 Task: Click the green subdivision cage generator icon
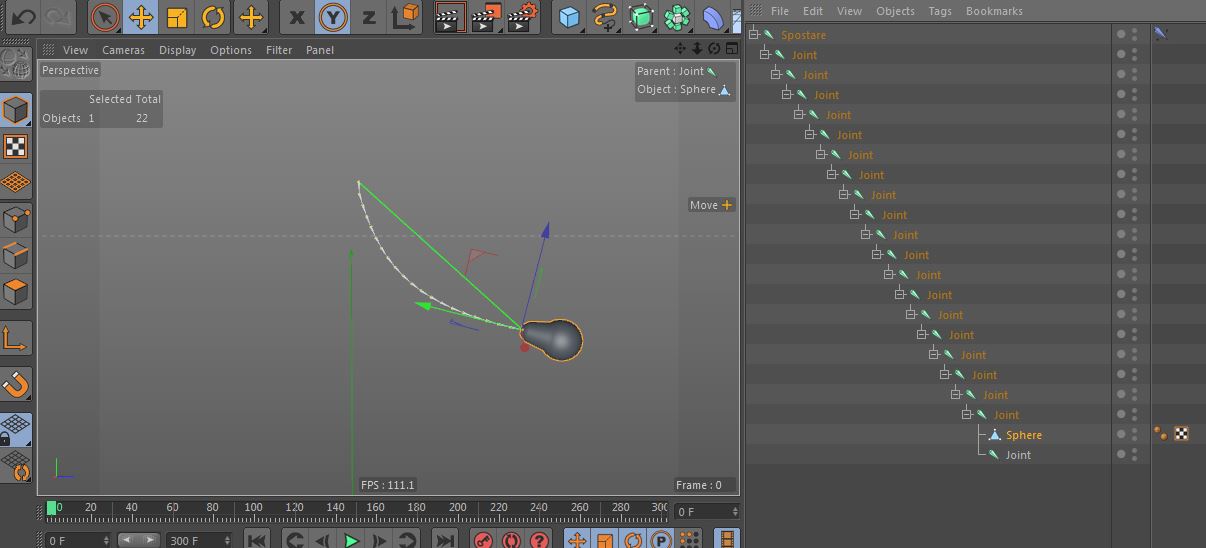(x=641, y=17)
